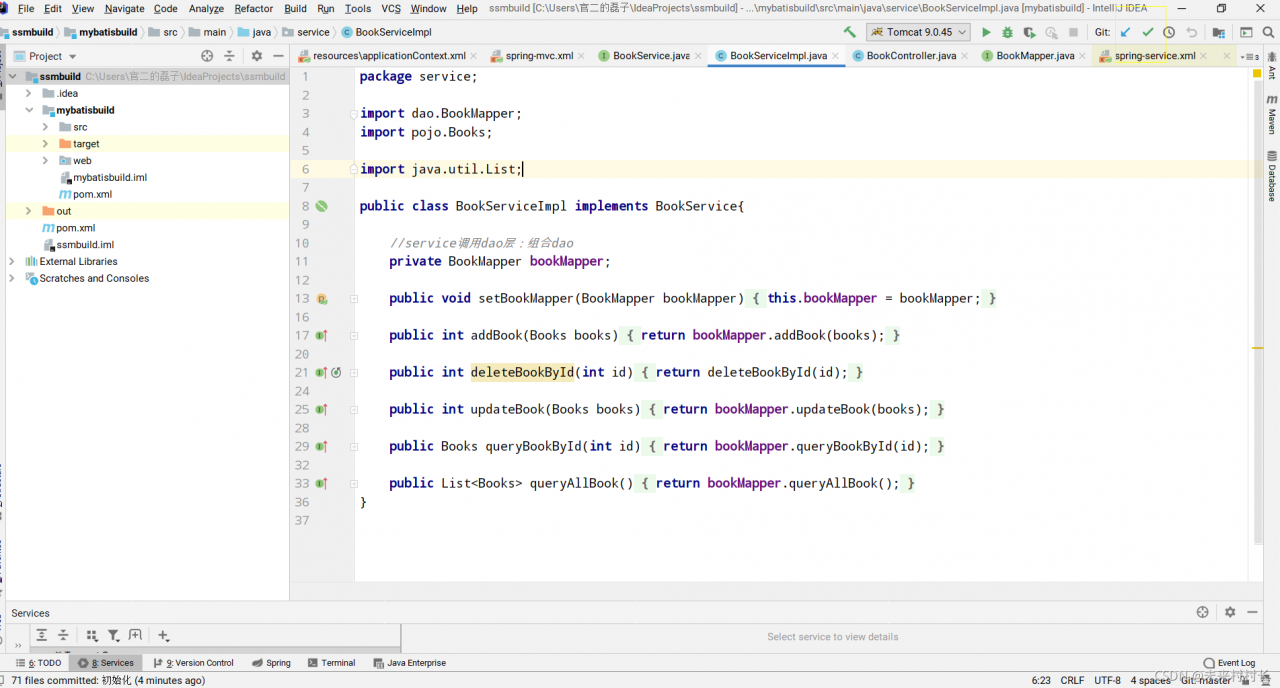This screenshot has height=688, width=1280.
Task: Collapse the ssmbuild root tree node
Action: point(12,76)
